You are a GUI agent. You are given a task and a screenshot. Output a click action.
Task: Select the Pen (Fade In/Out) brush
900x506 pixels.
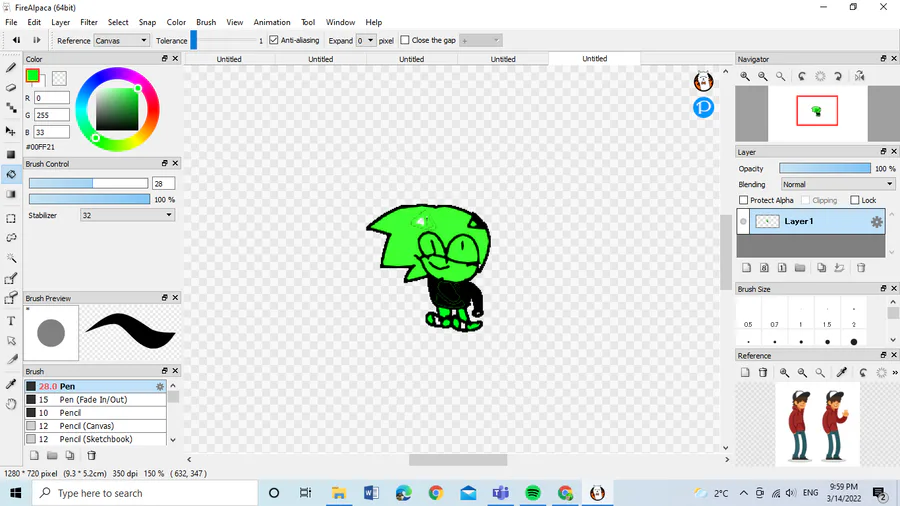pos(95,400)
